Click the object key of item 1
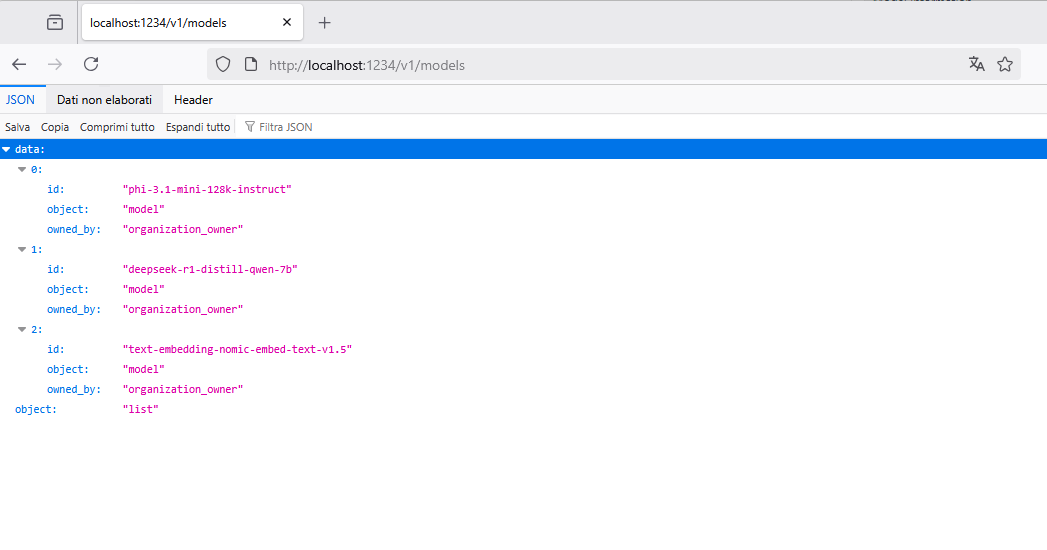 coord(67,290)
